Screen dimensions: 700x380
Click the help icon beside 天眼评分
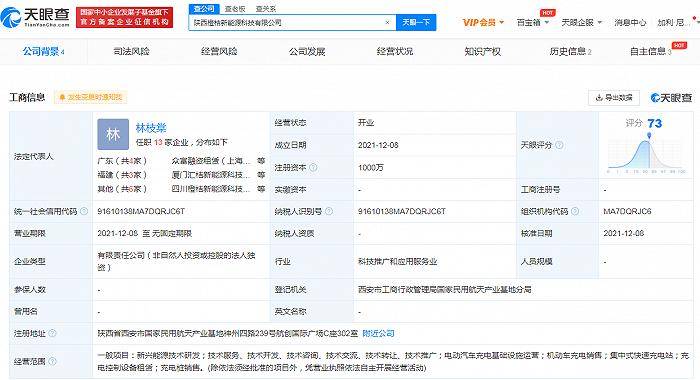tap(559, 145)
